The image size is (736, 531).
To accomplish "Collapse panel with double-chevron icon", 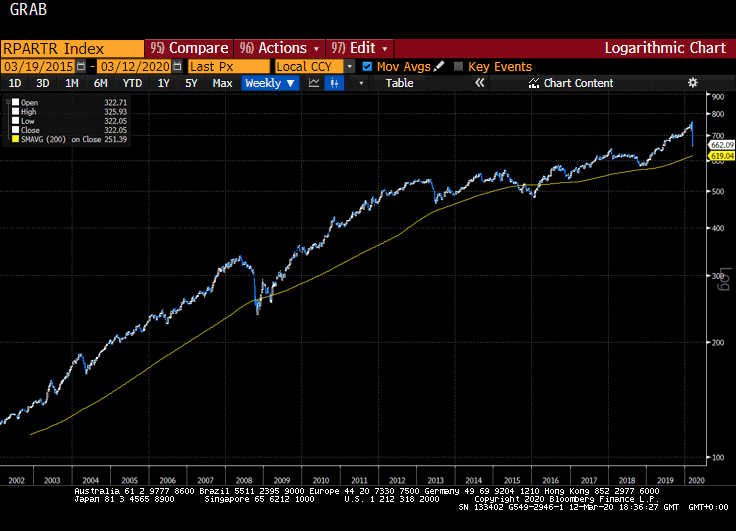I will [479, 83].
